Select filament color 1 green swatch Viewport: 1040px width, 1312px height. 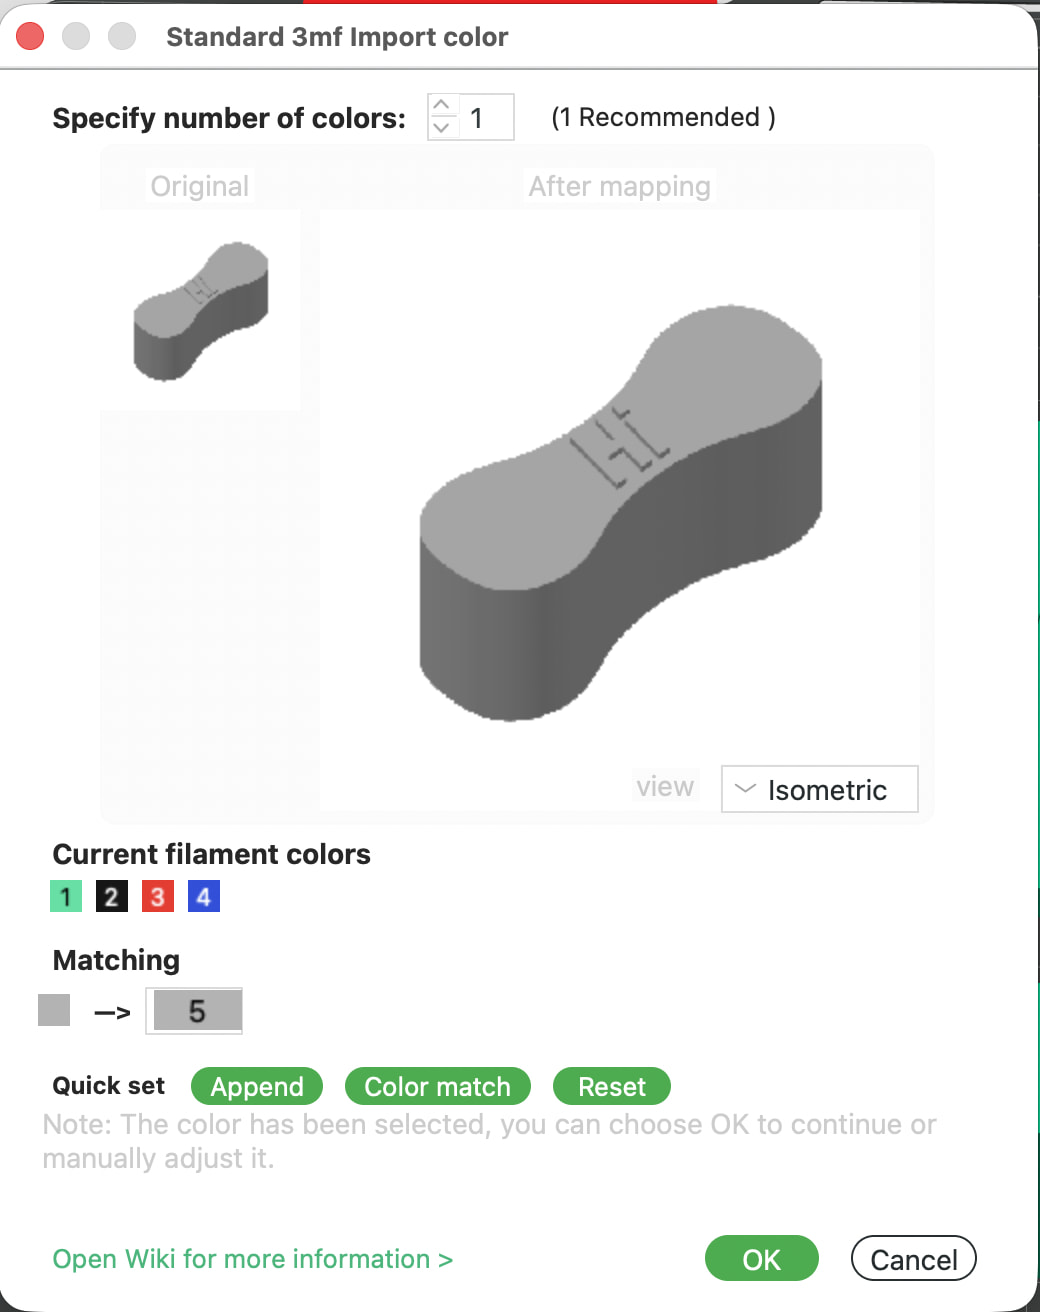coord(66,896)
